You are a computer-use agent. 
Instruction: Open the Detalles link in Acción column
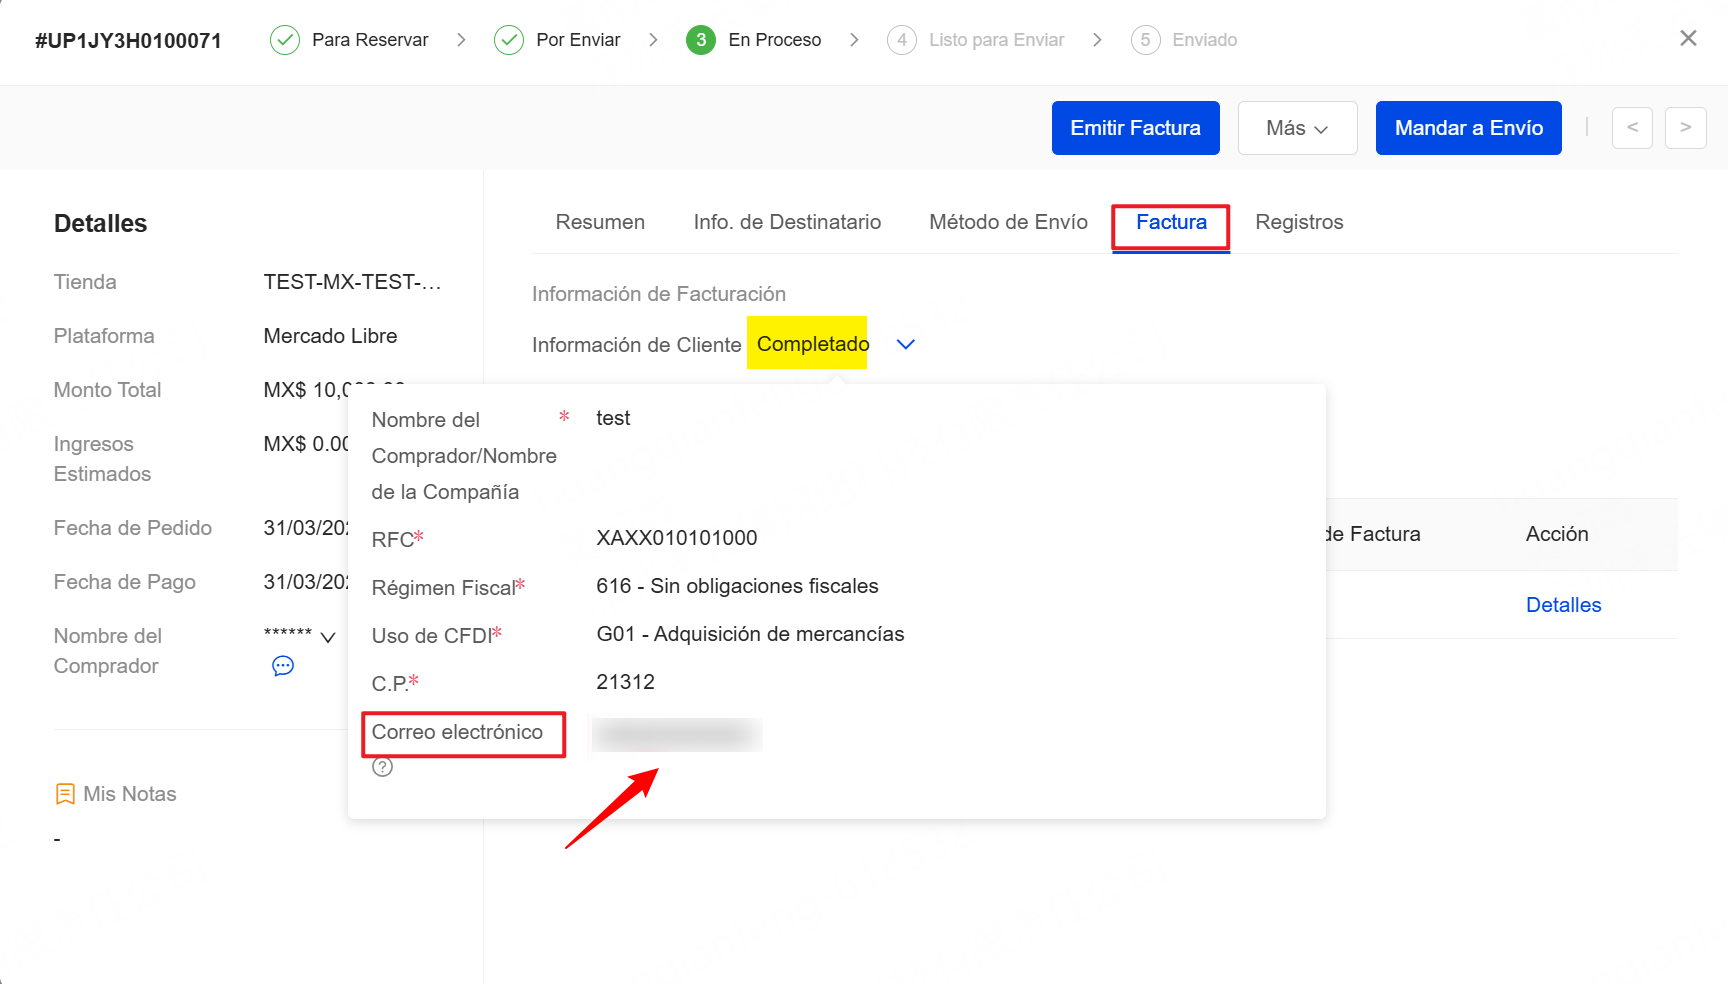[x=1563, y=605]
